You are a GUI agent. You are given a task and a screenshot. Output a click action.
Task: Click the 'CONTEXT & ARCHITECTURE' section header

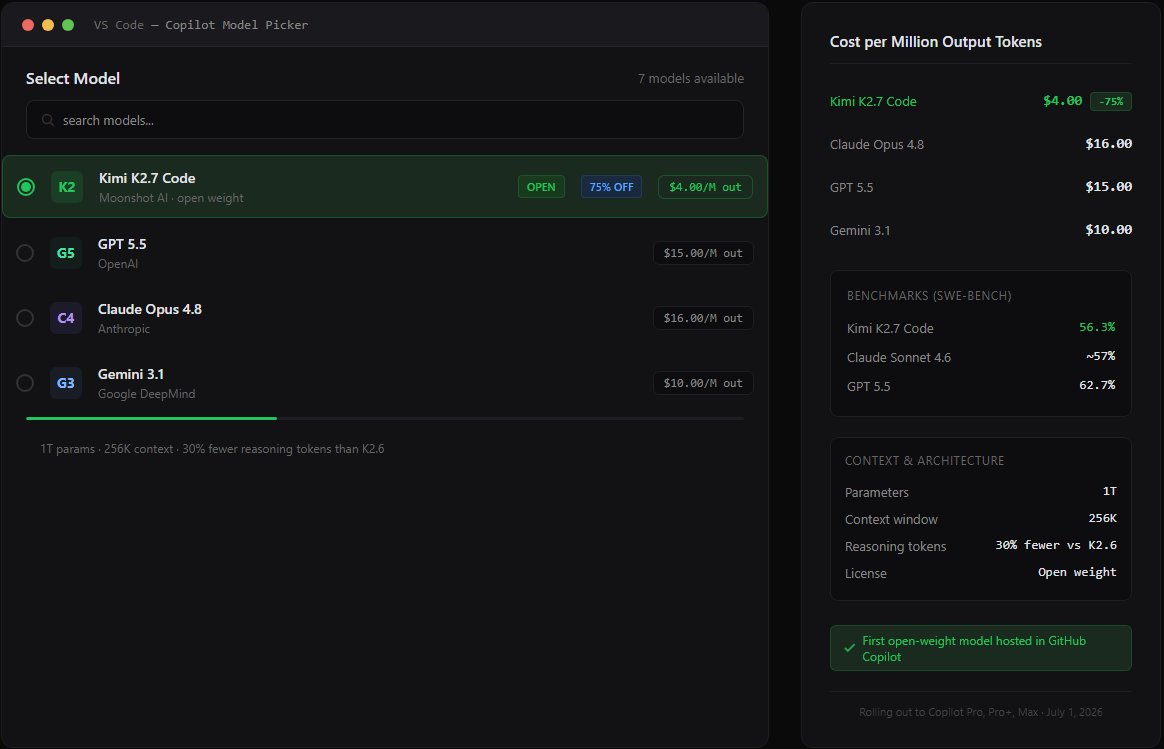click(x=924, y=461)
